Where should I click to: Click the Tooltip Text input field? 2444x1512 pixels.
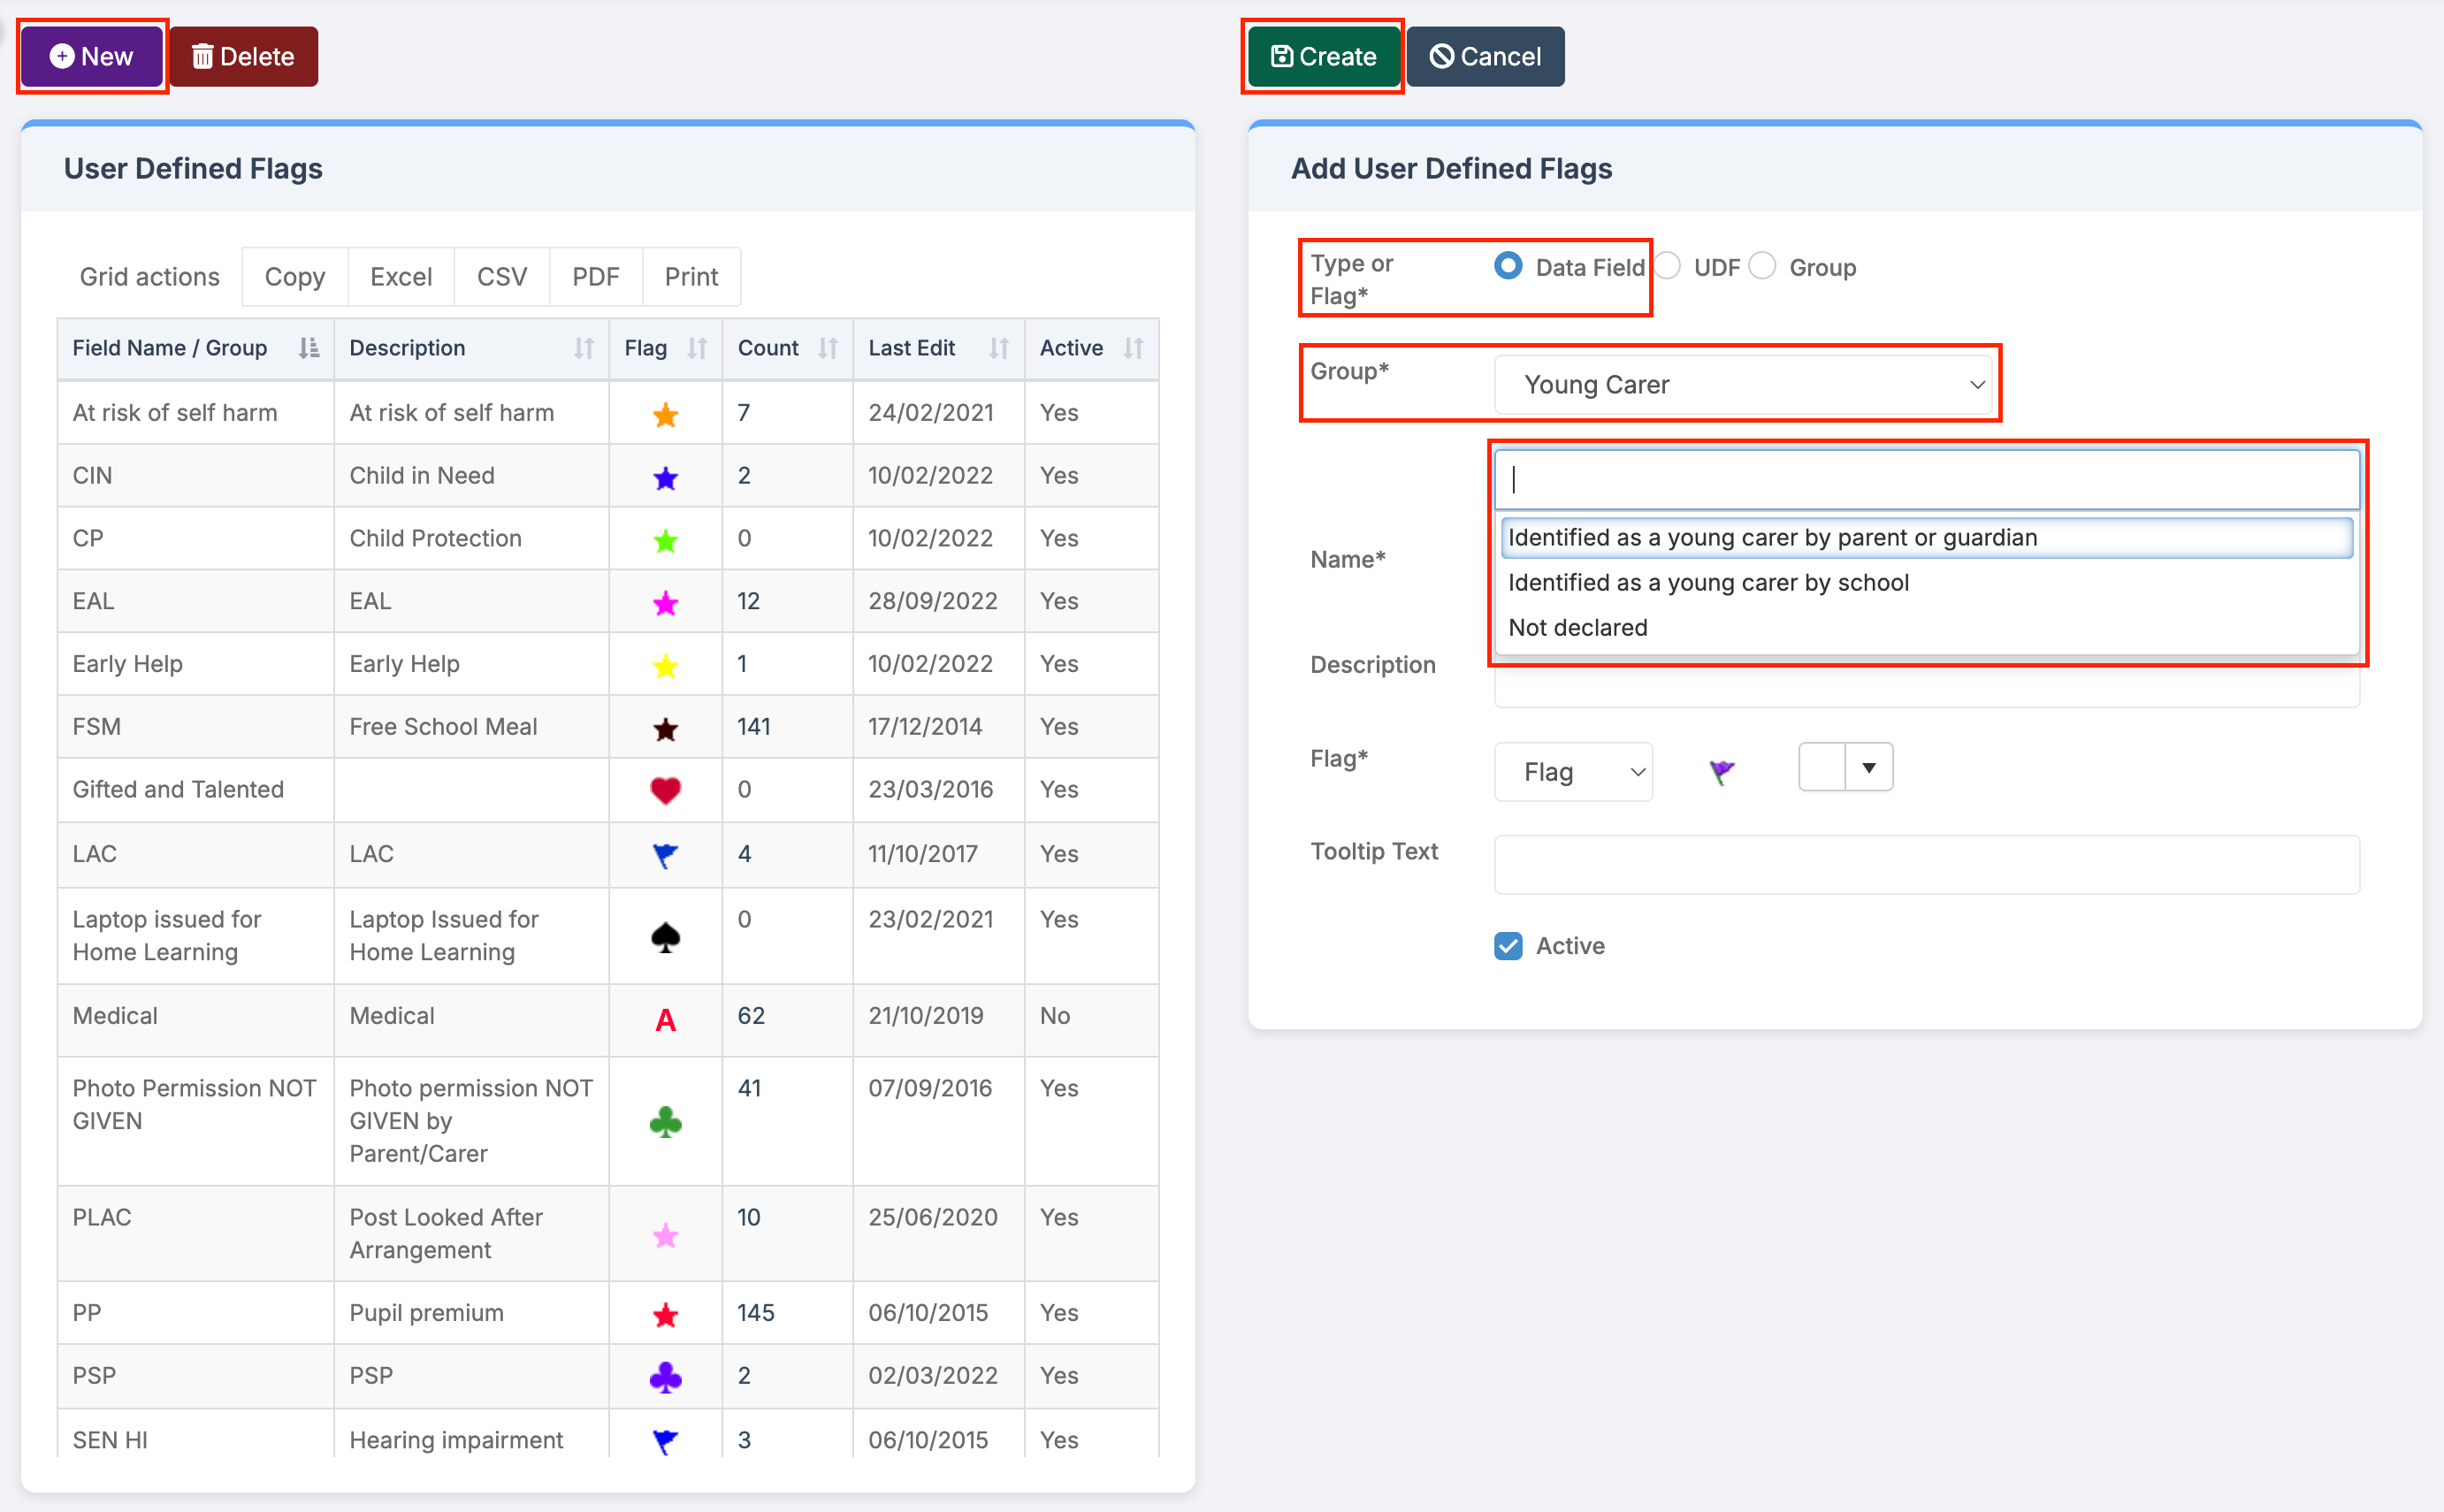click(1927, 865)
